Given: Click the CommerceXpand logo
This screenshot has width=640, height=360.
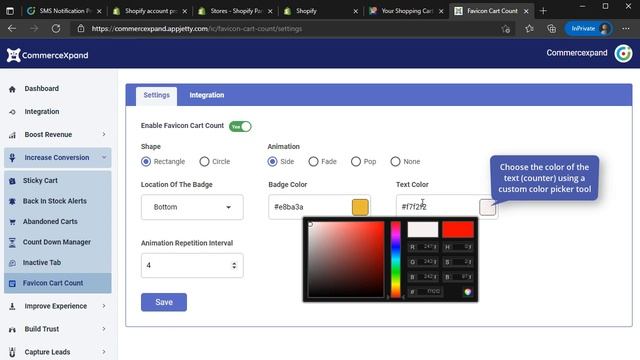Looking at the screenshot, I should coord(47,55).
